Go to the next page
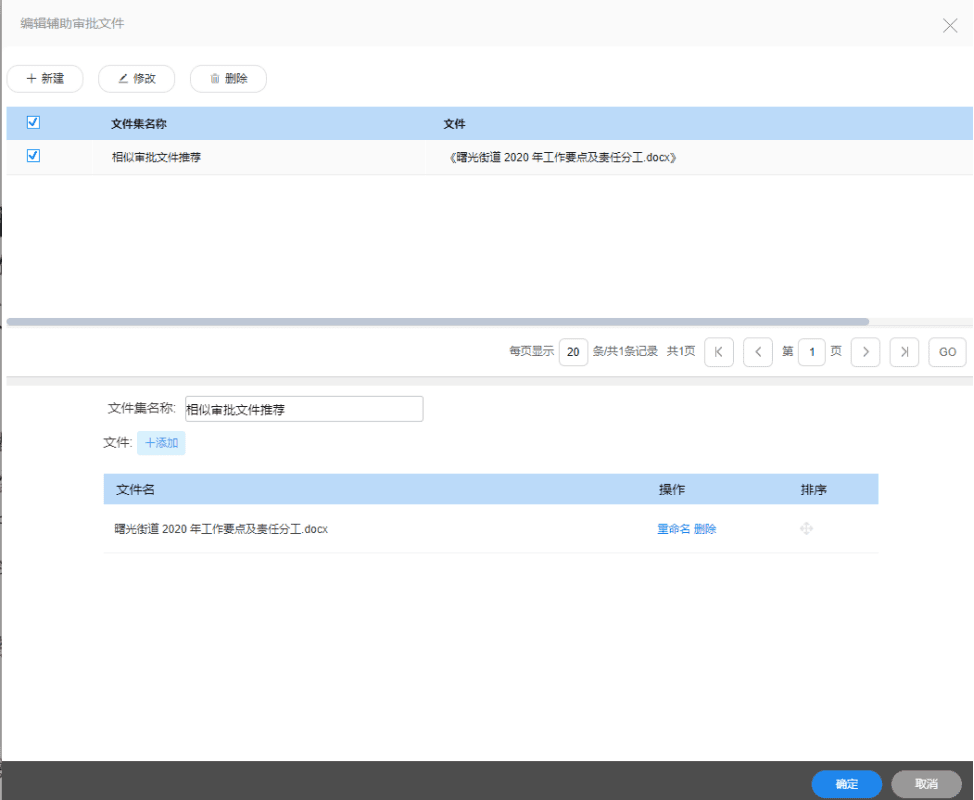The image size is (974, 800). click(x=865, y=352)
